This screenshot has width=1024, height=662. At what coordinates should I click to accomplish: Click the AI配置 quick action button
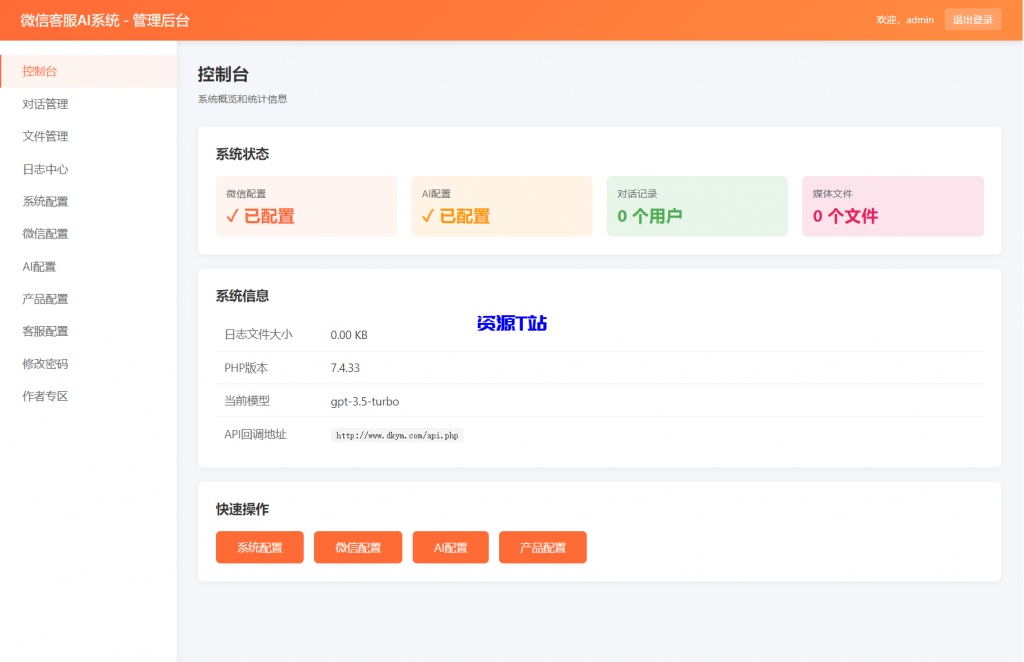[x=450, y=547]
